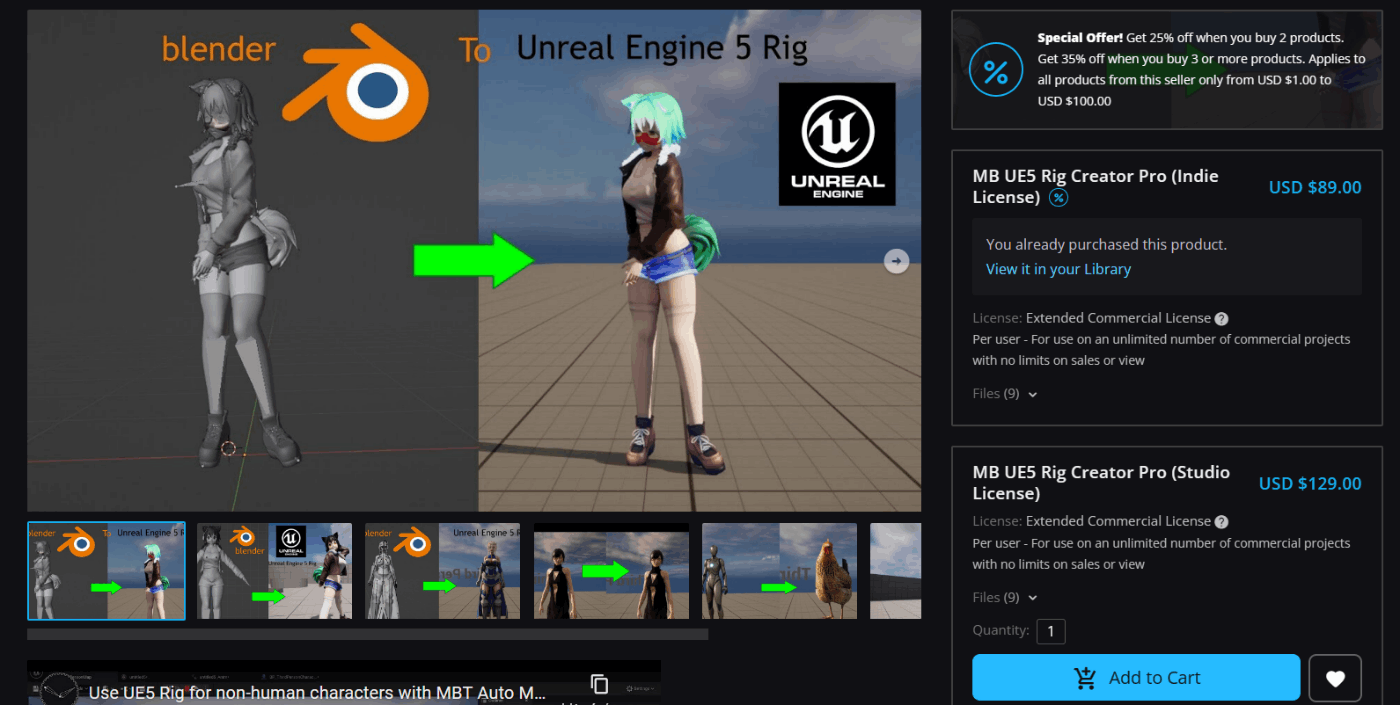Select the fourth thumbnail with the woman in a black dress

[x=611, y=571]
